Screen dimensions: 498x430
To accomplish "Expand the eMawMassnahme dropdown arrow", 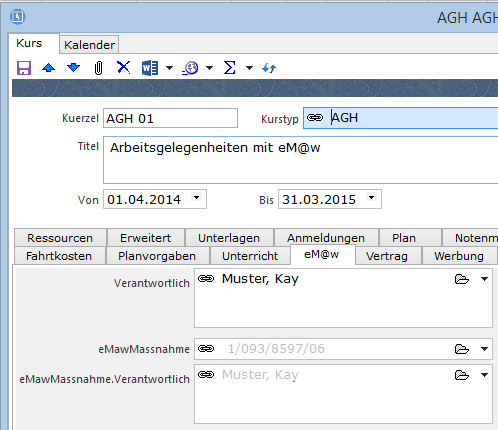I will point(484,349).
